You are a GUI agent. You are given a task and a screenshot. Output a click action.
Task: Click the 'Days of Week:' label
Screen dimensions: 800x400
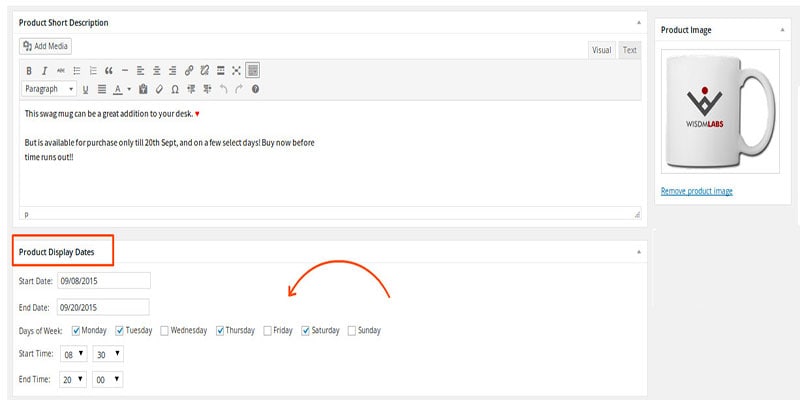[40, 331]
